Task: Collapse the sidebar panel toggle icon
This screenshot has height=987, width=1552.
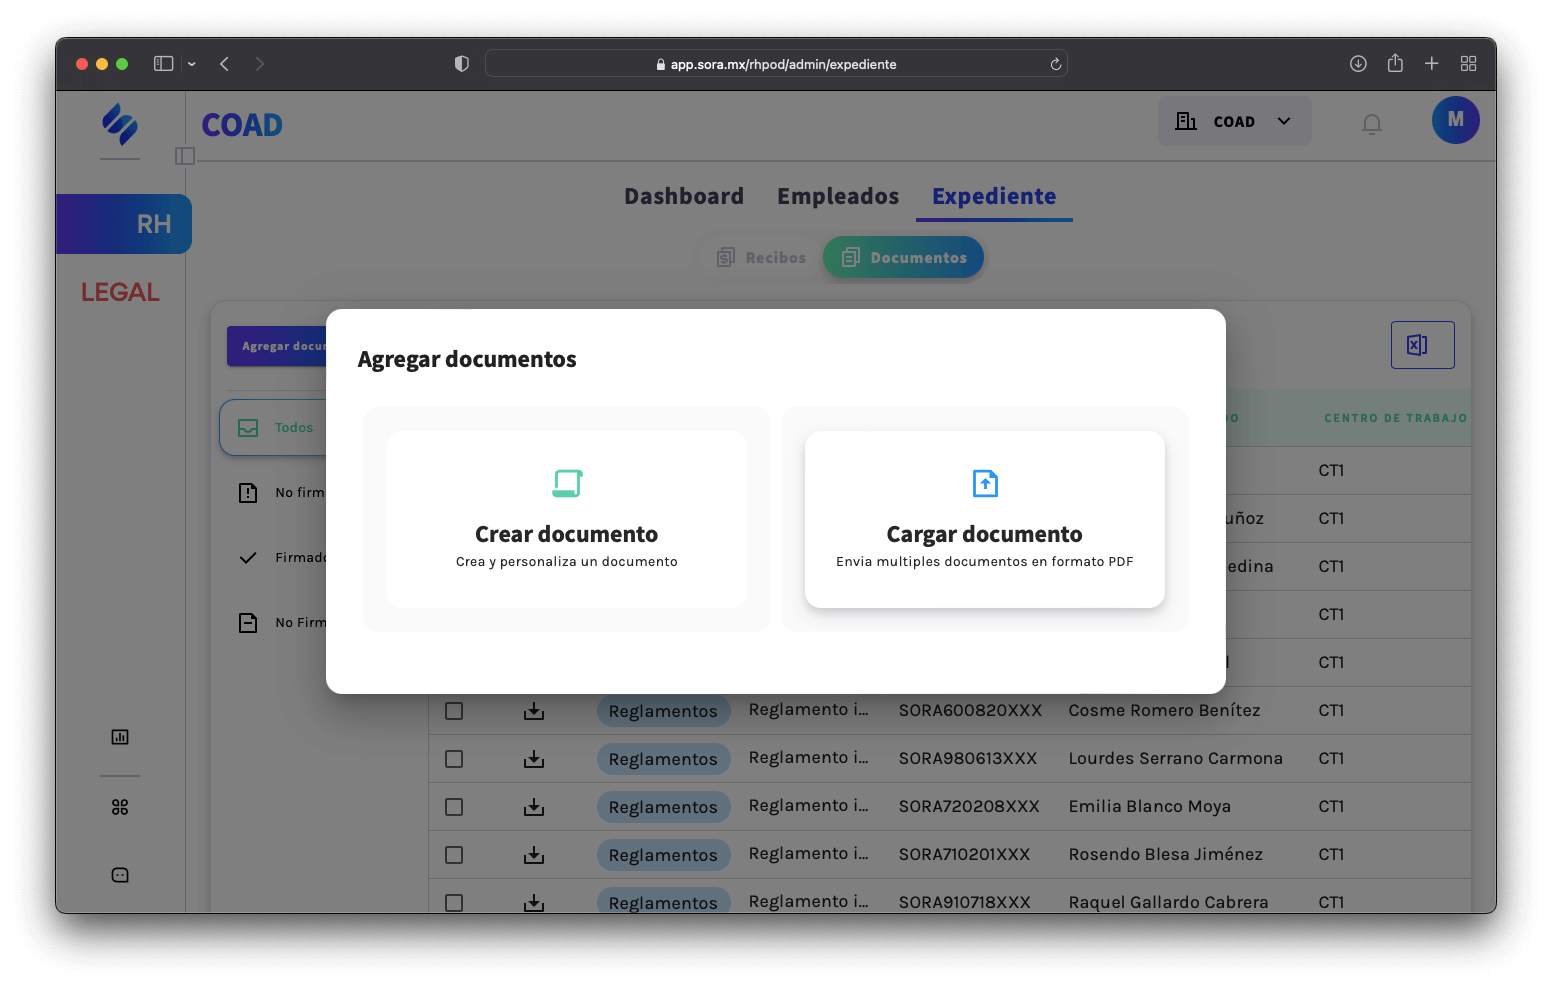Action: [185, 156]
